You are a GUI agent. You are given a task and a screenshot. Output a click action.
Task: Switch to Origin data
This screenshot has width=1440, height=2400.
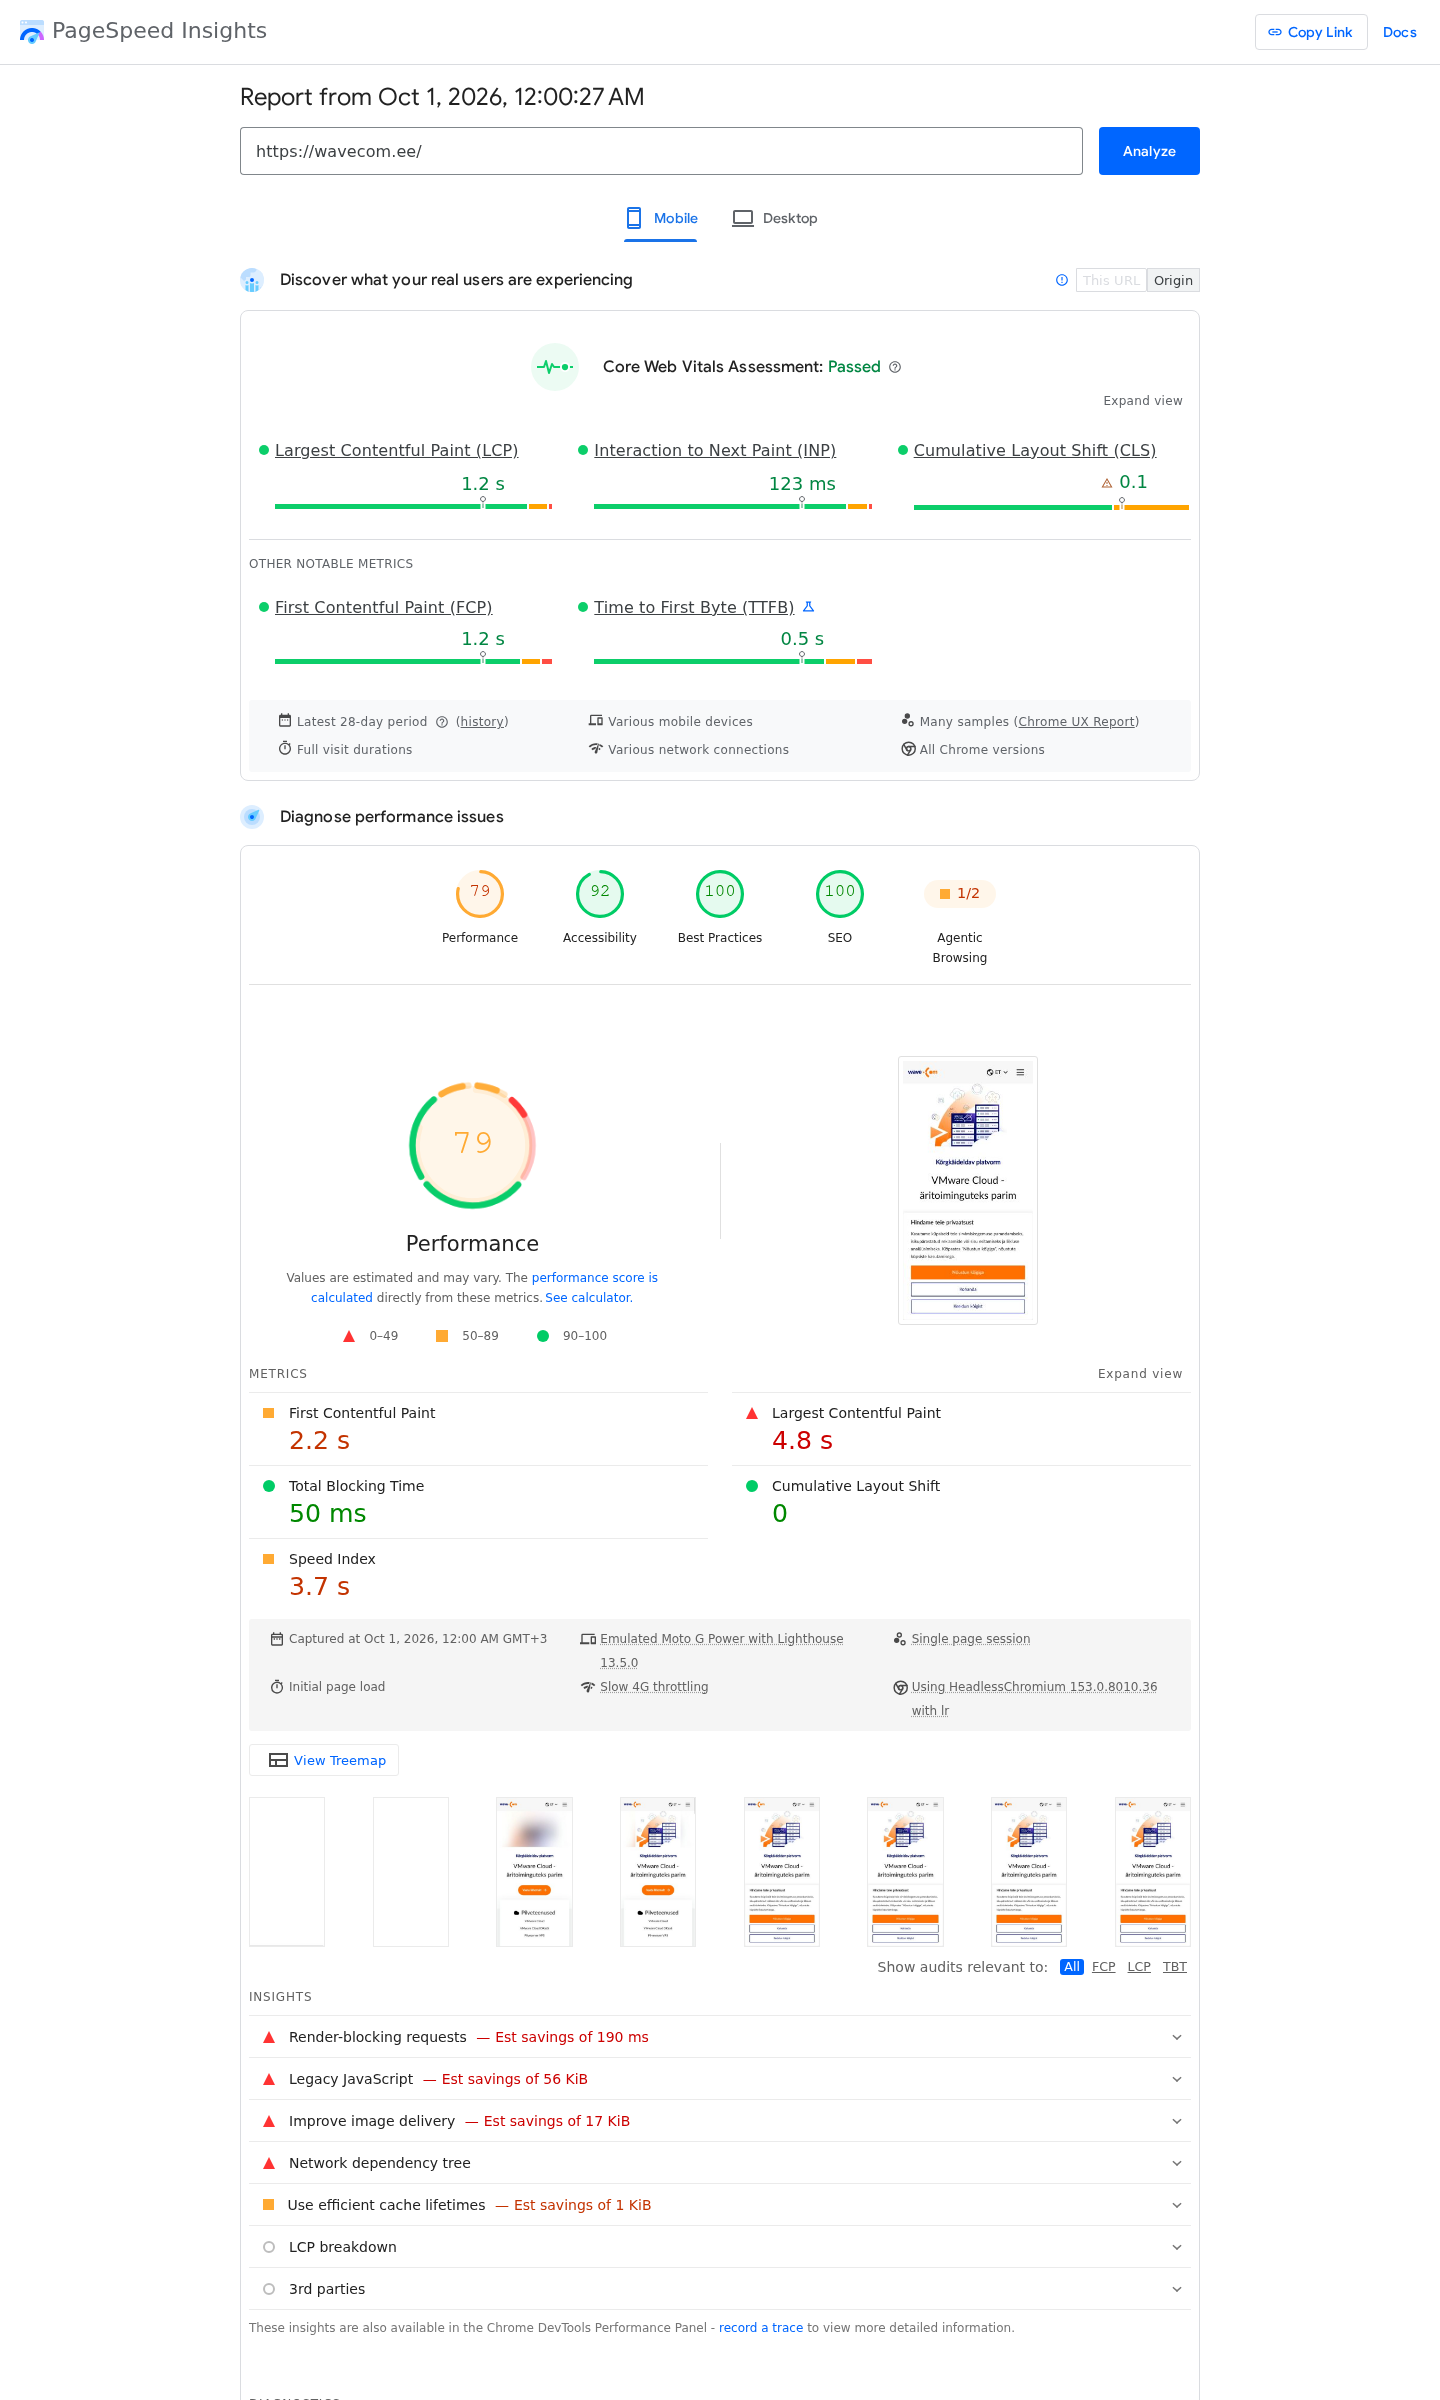click(x=1173, y=280)
